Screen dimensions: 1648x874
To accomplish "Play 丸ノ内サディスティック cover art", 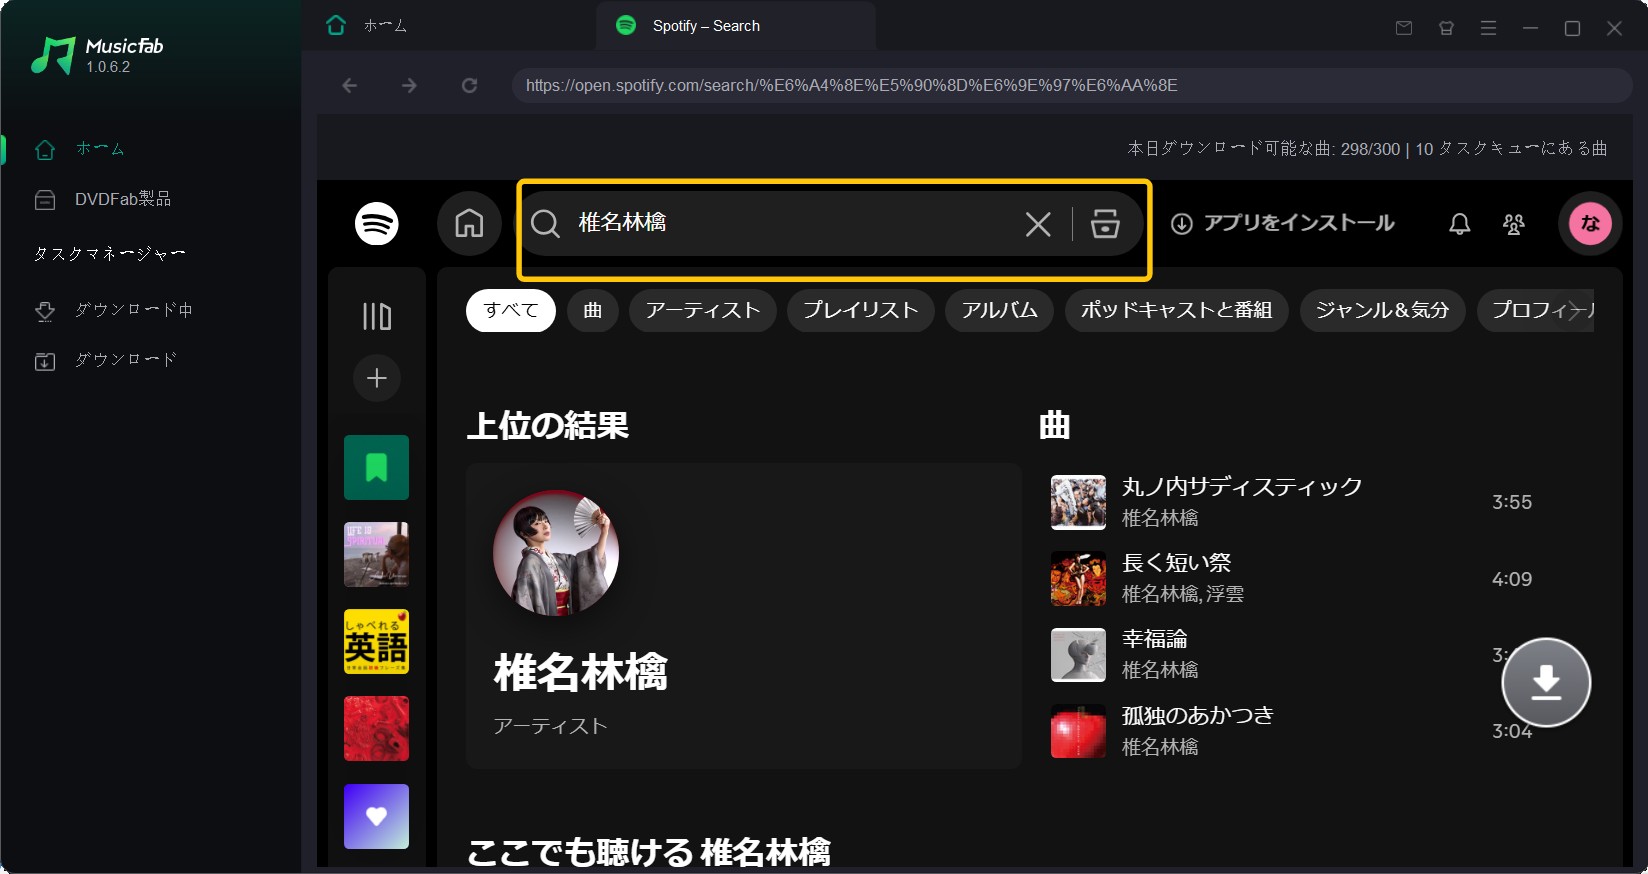I will tap(1078, 502).
